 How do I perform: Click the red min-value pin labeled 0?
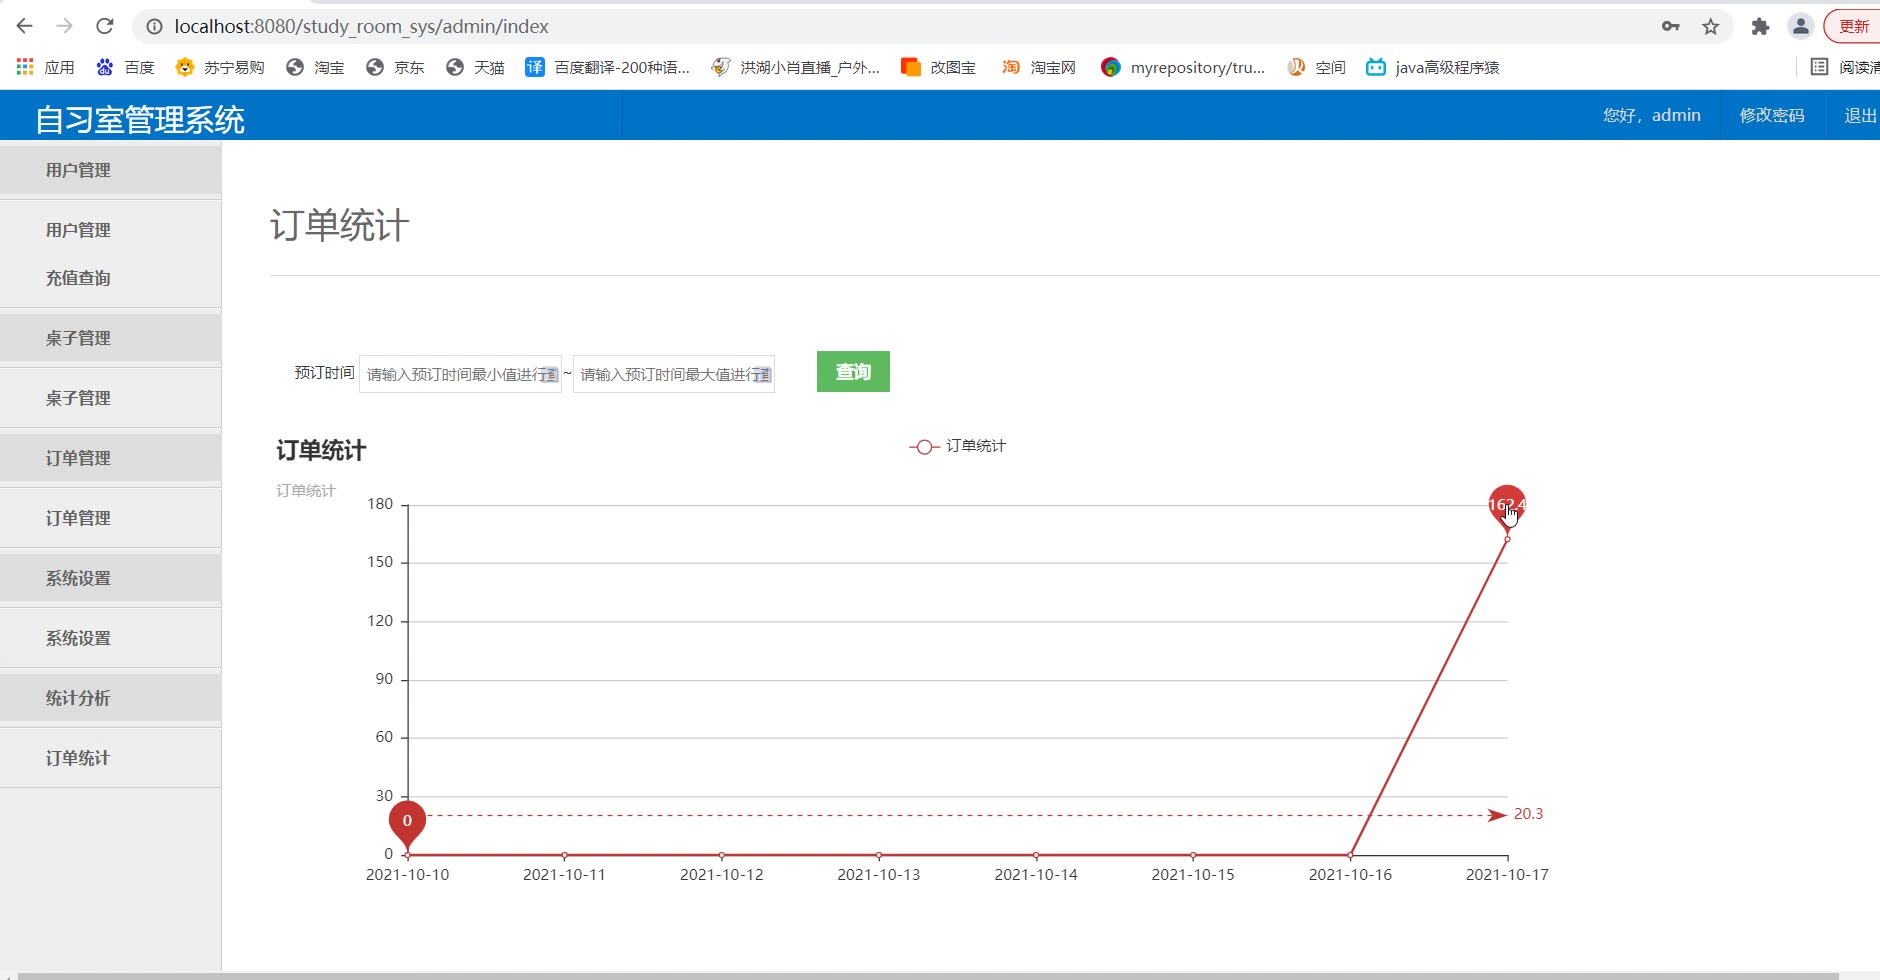point(407,821)
